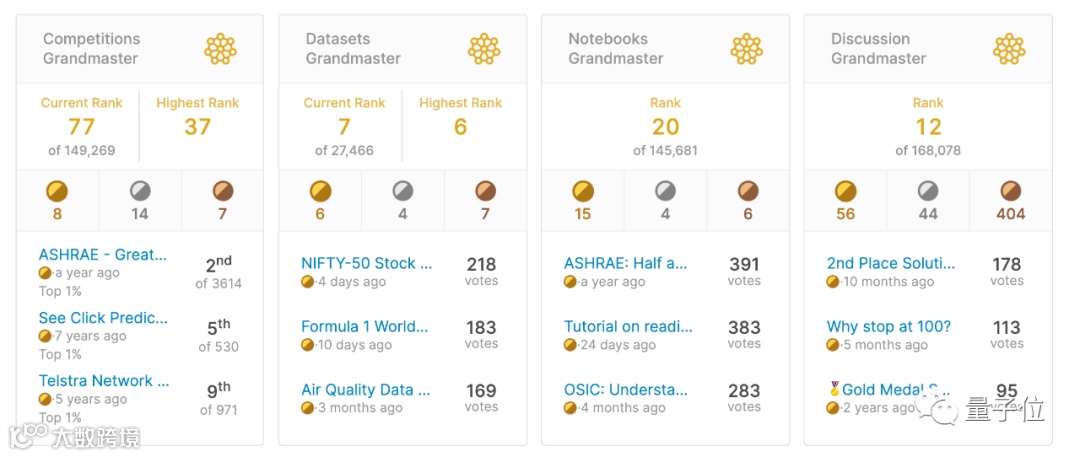
Task: Open the OSIC: Understa... notebook link
Action: [626, 390]
